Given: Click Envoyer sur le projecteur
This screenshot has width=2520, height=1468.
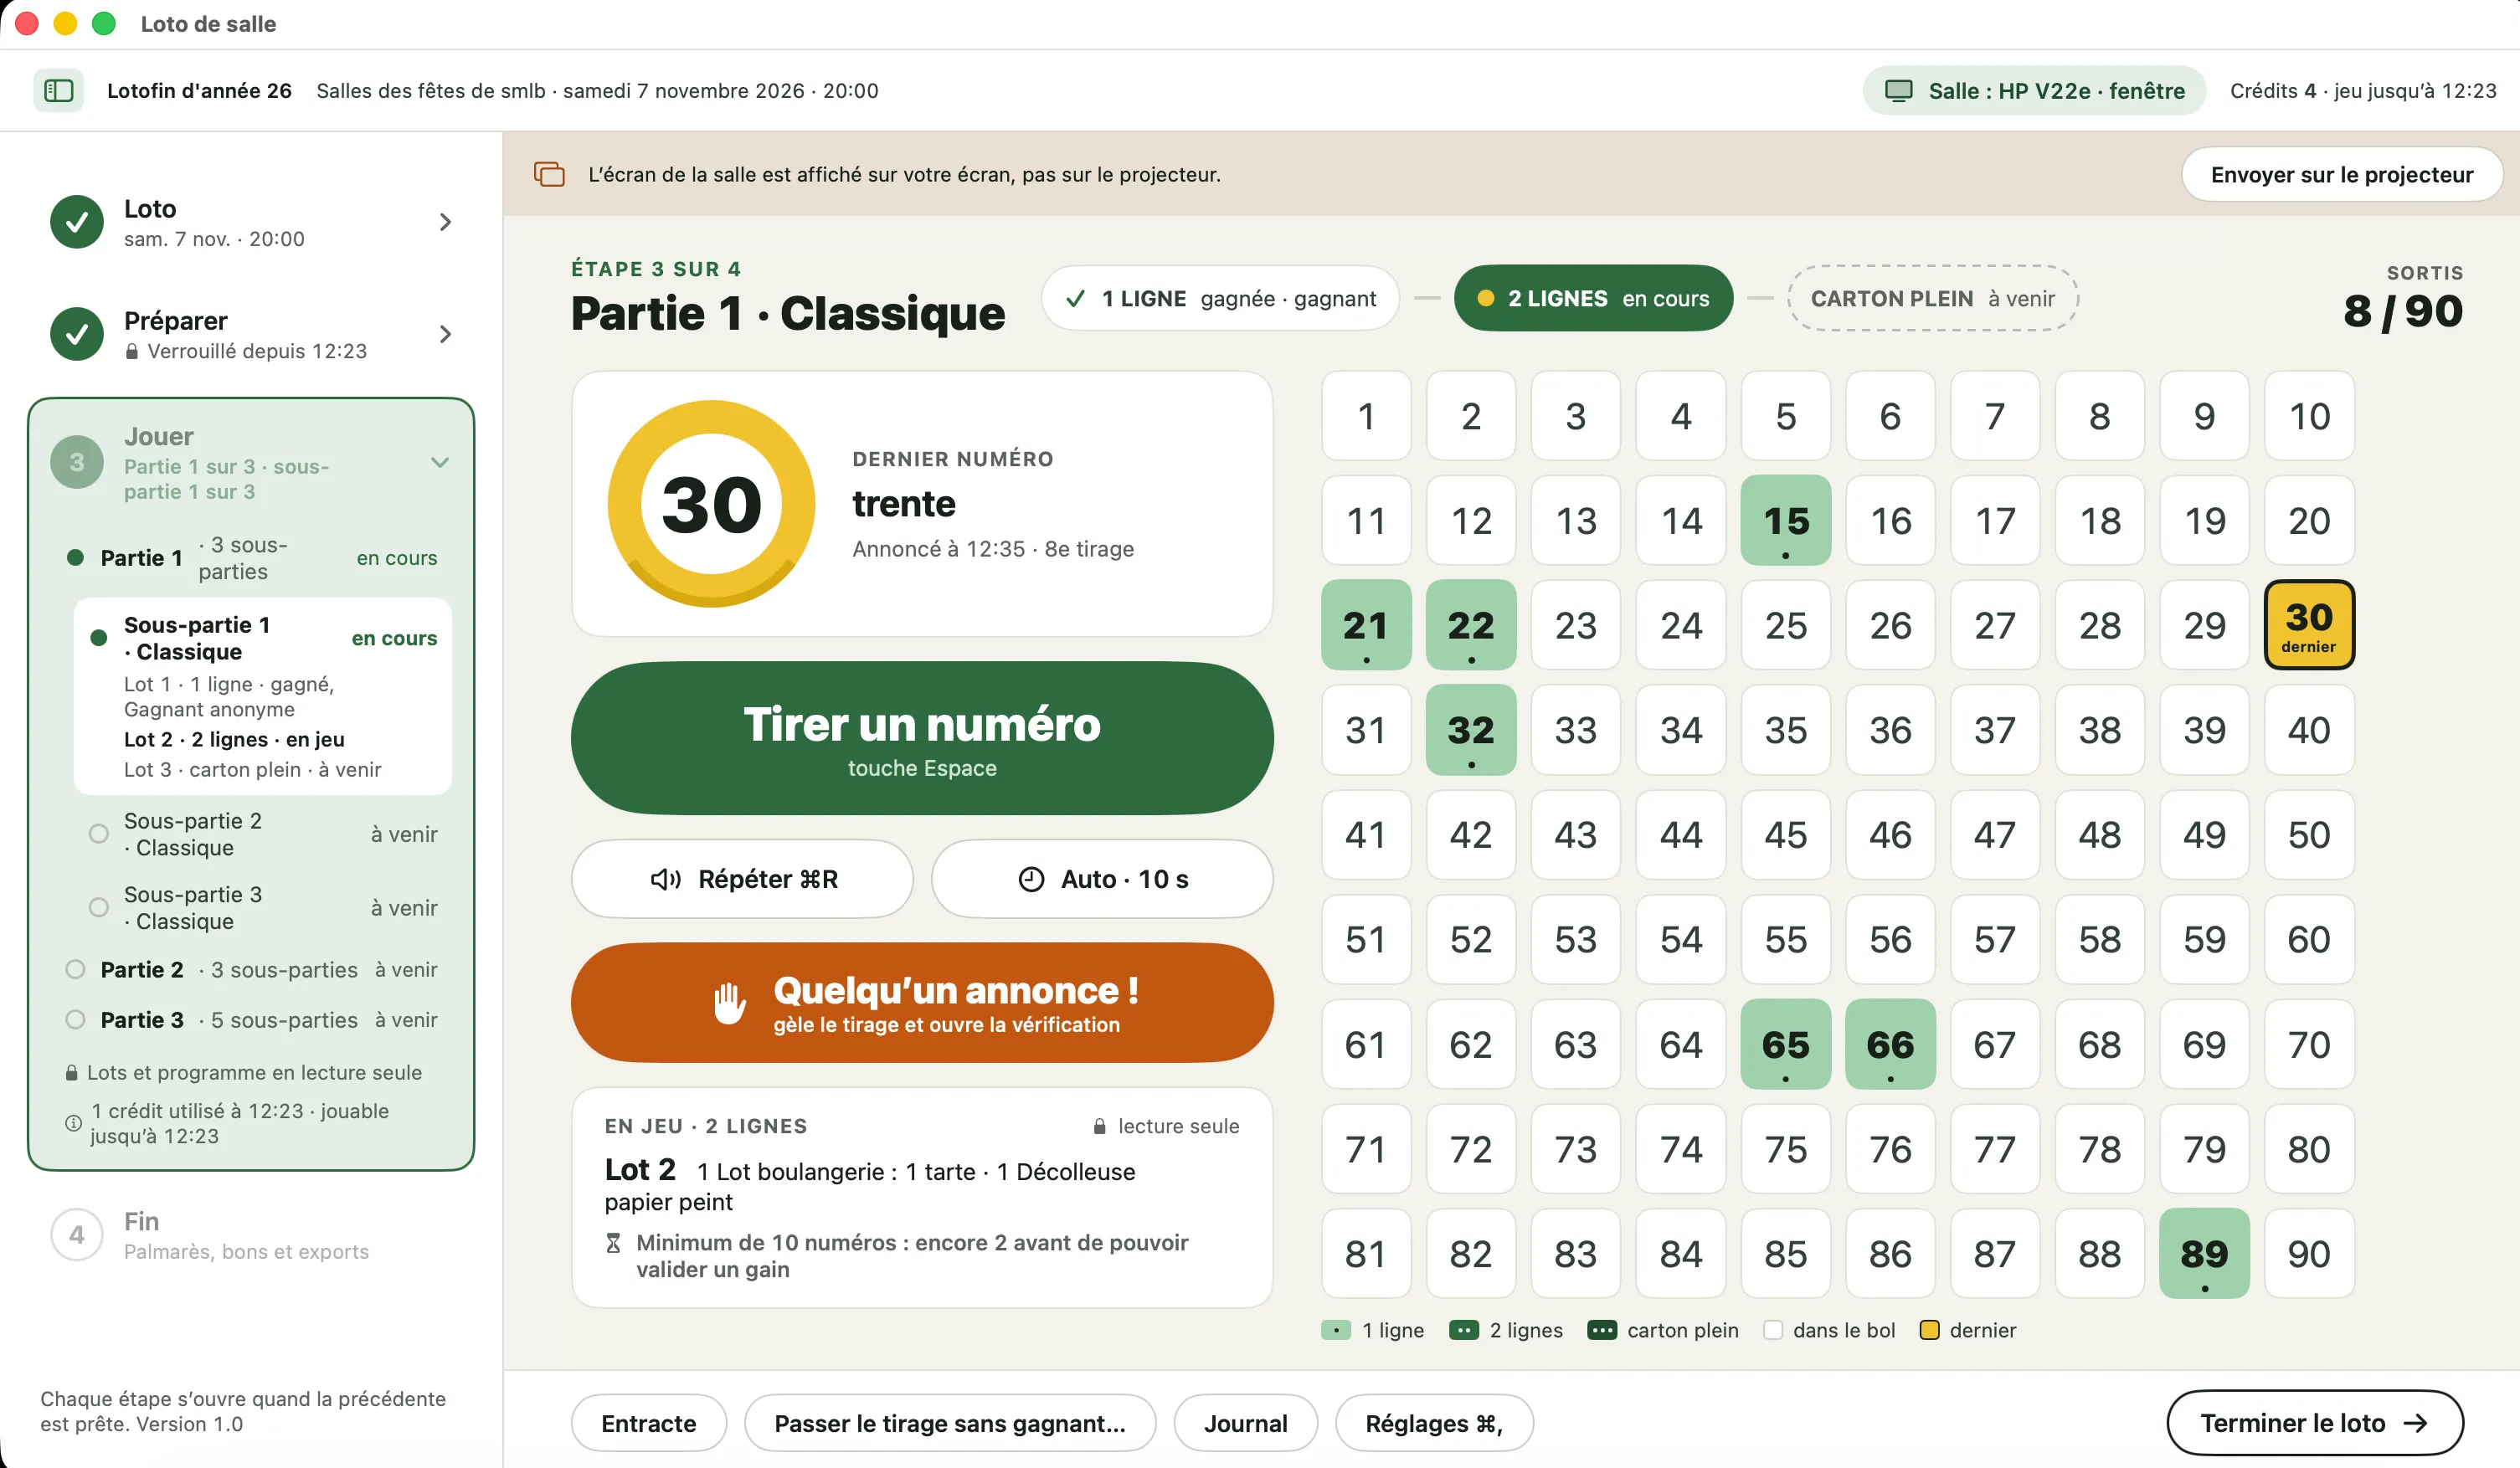Looking at the screenshot, I should 2342,174.
